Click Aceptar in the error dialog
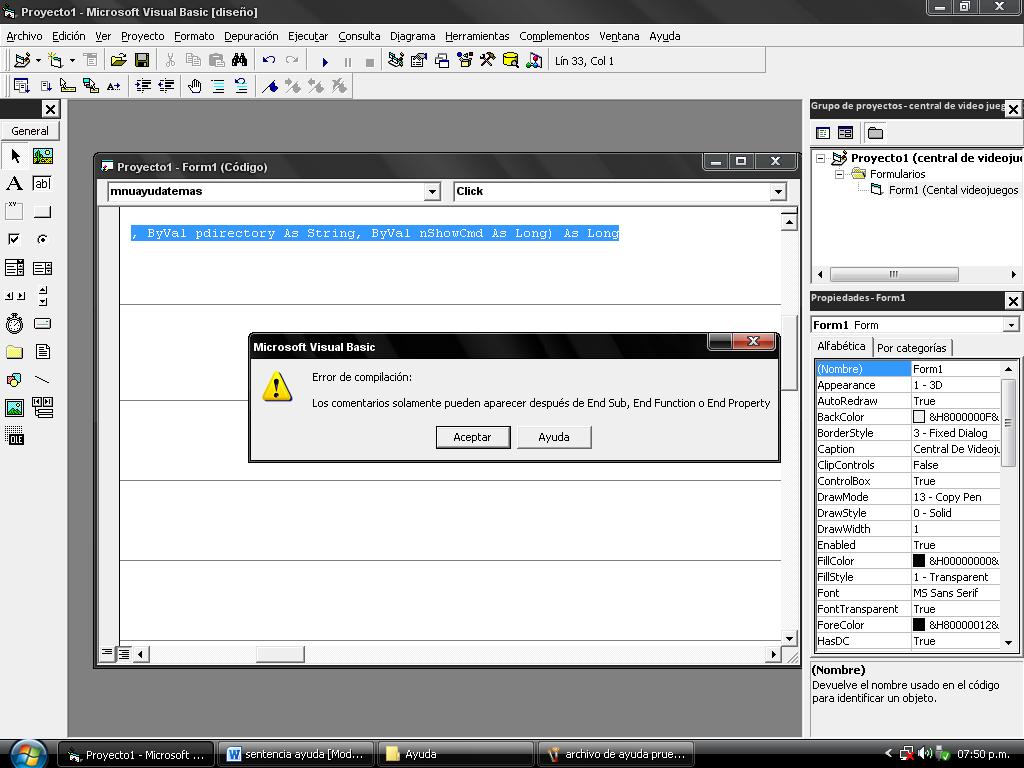 472,438
